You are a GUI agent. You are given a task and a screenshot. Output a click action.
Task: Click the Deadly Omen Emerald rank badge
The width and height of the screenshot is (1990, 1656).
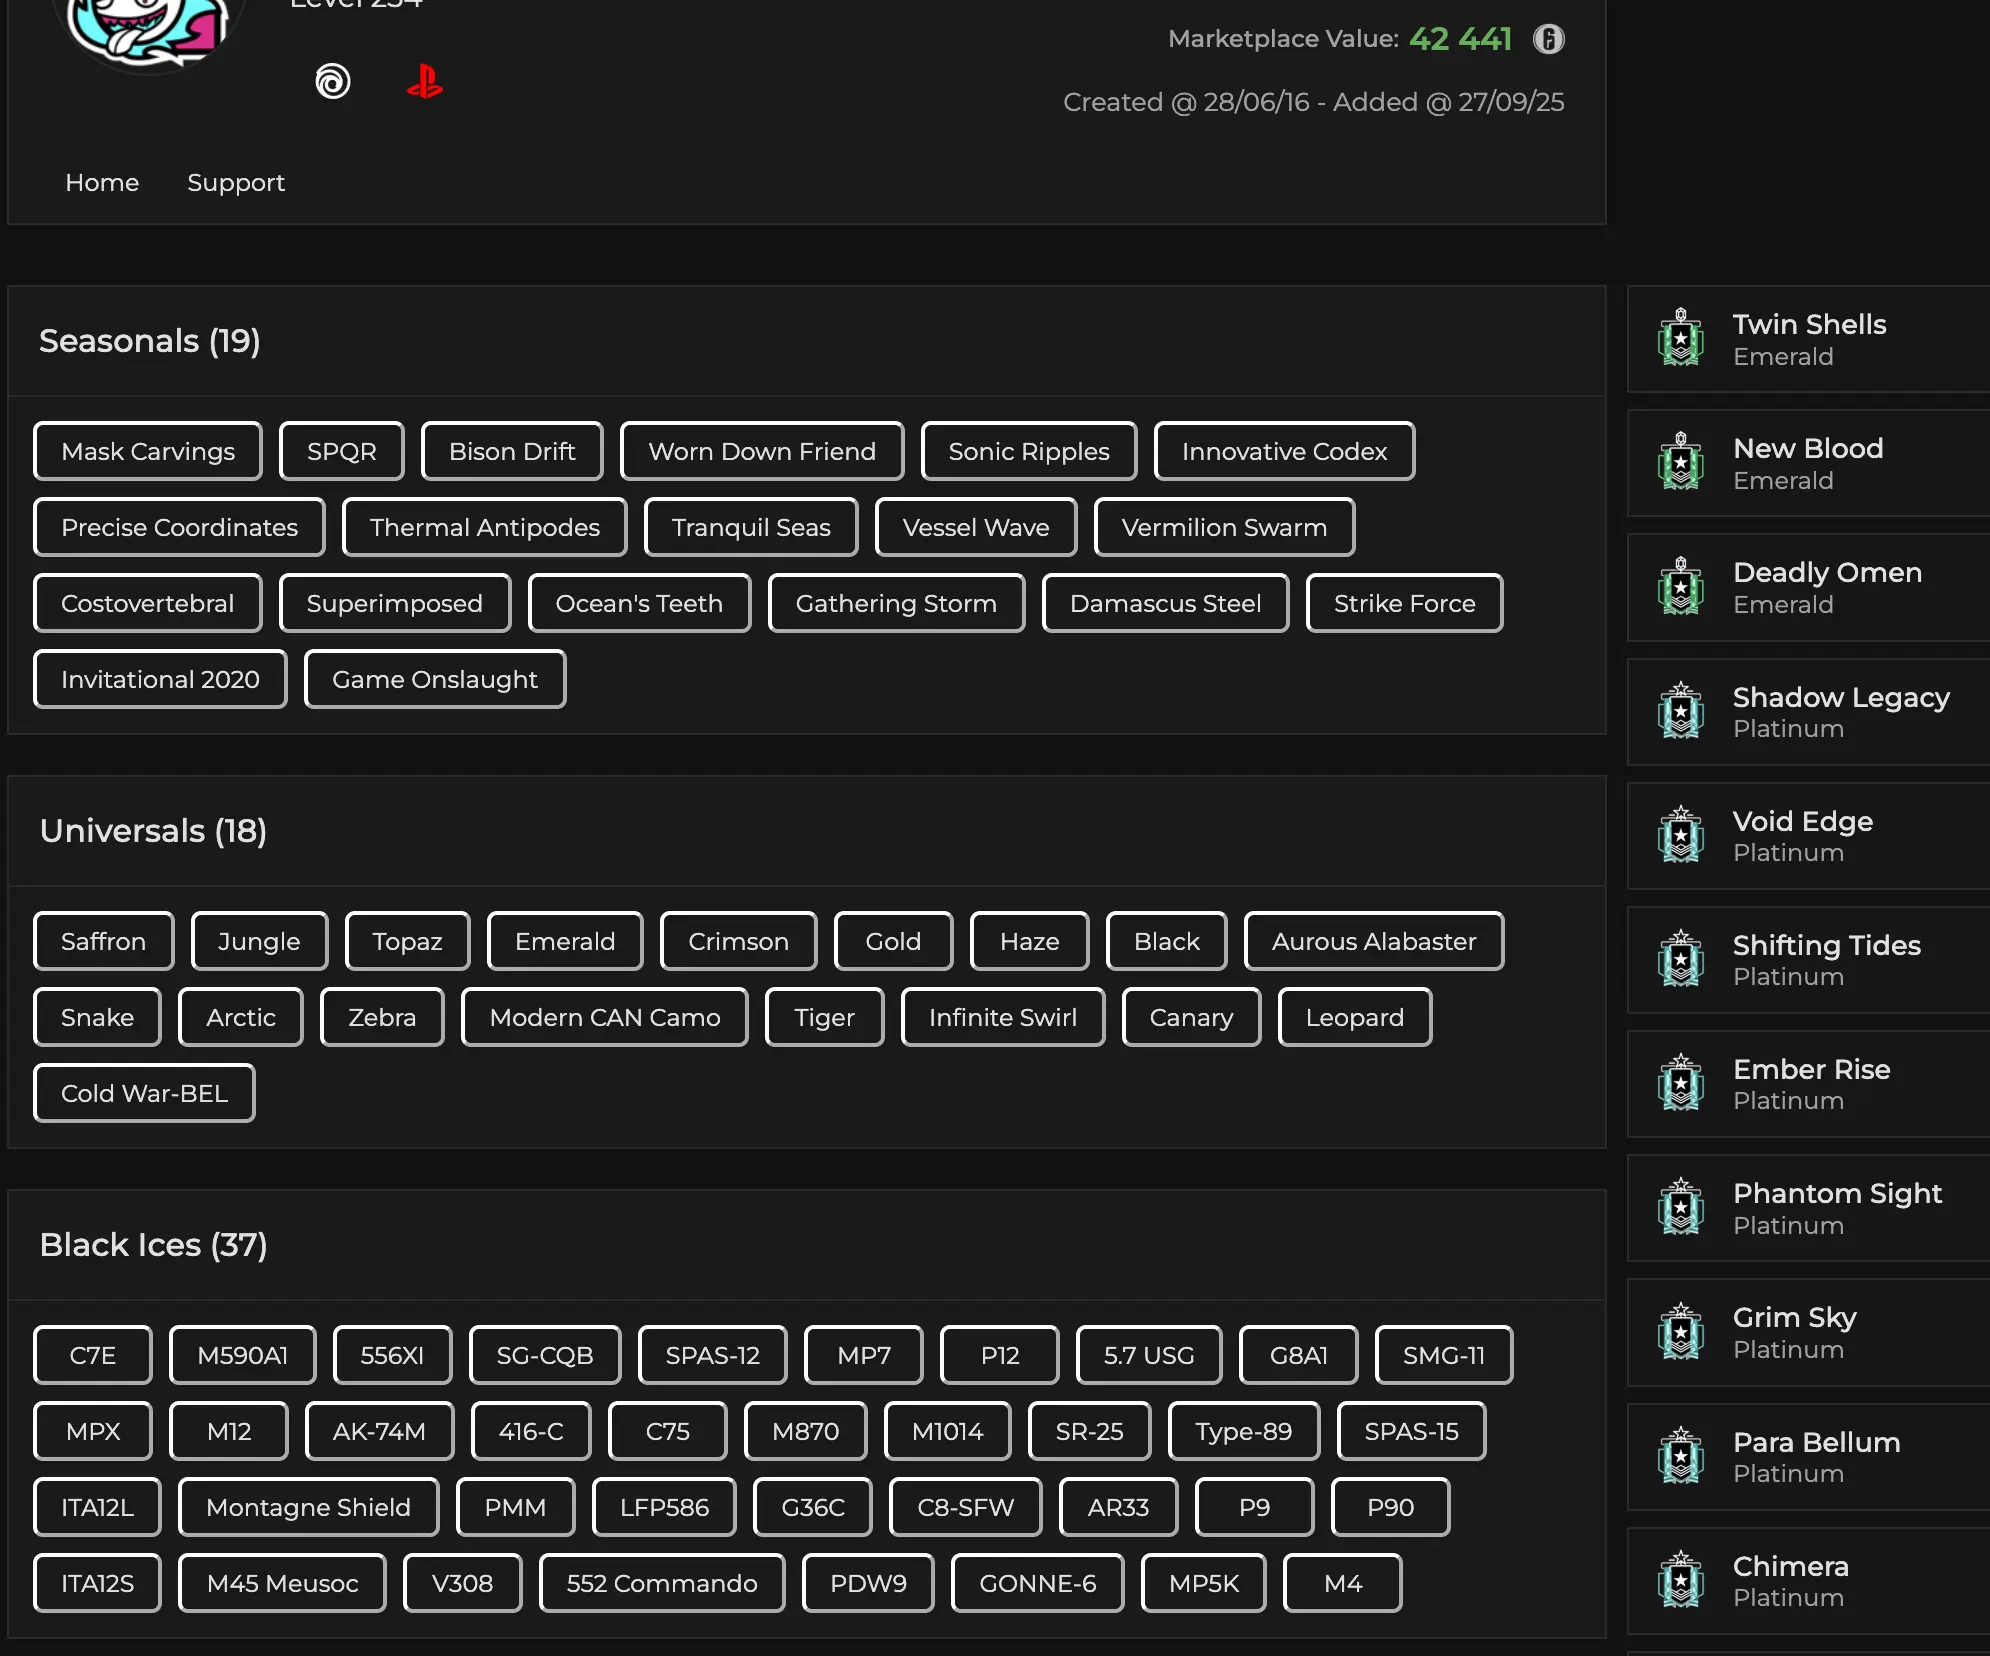point(1681,587)
